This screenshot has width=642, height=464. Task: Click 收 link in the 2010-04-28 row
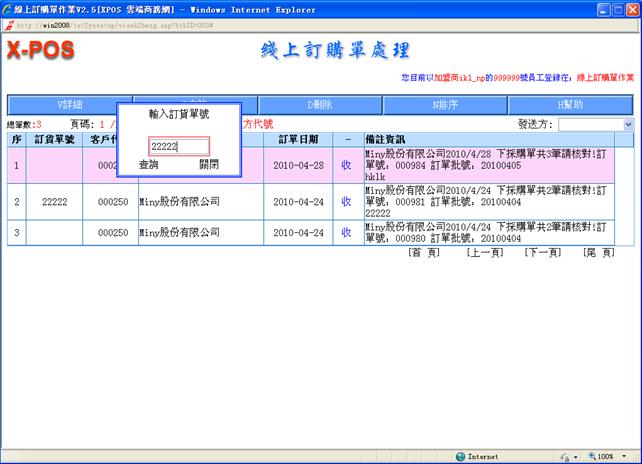click(346, 165)
